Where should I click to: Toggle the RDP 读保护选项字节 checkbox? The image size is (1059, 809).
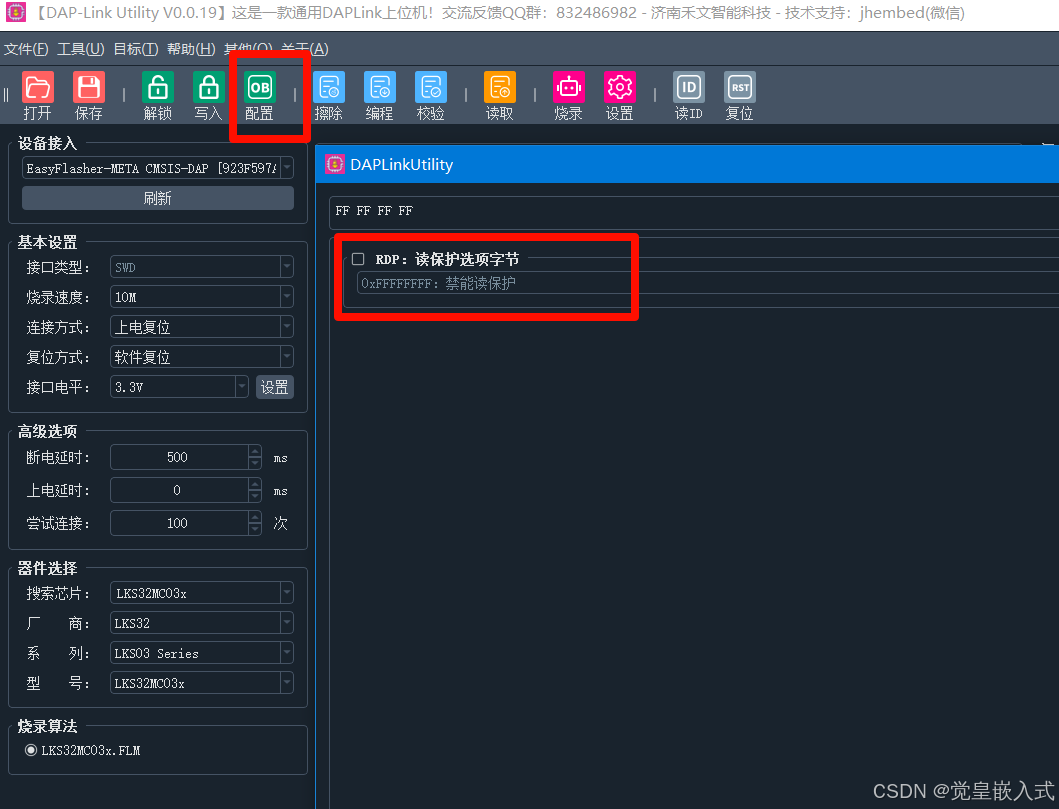click(358, 259)
